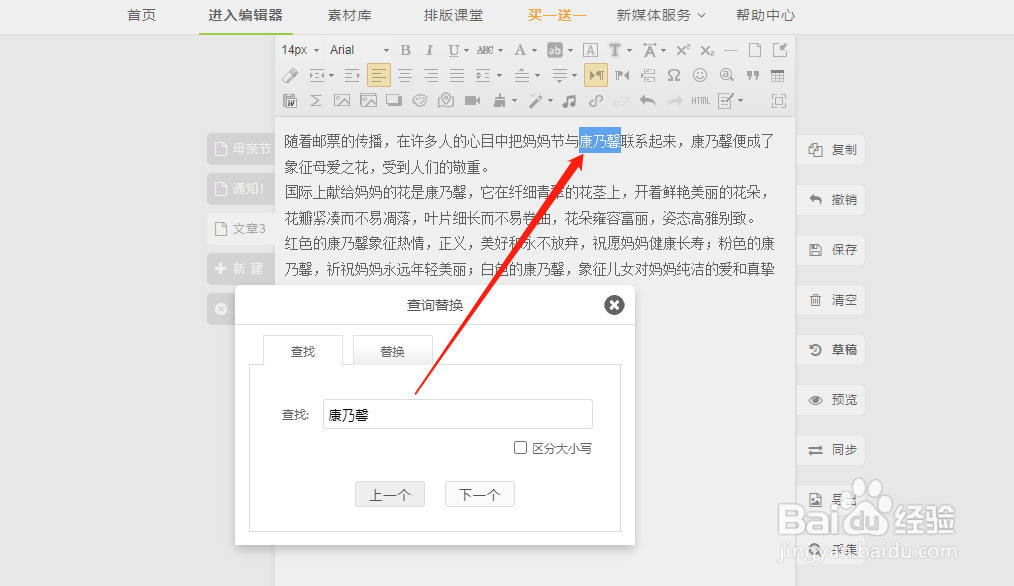
Task: Apply superscript formatting
Action: 683,50
